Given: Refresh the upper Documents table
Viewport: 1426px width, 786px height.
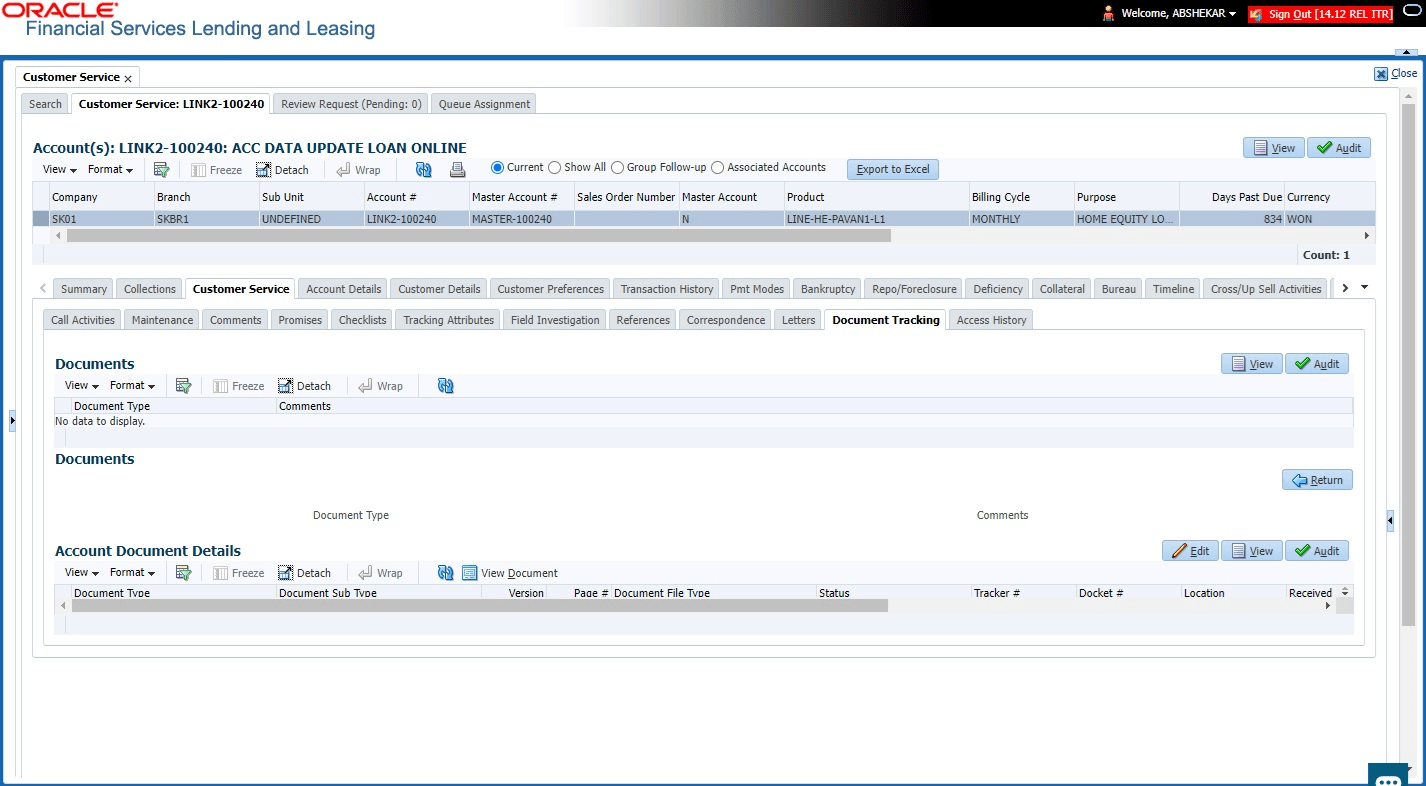Looking at the screenshot, I should [x=446, y=385].
